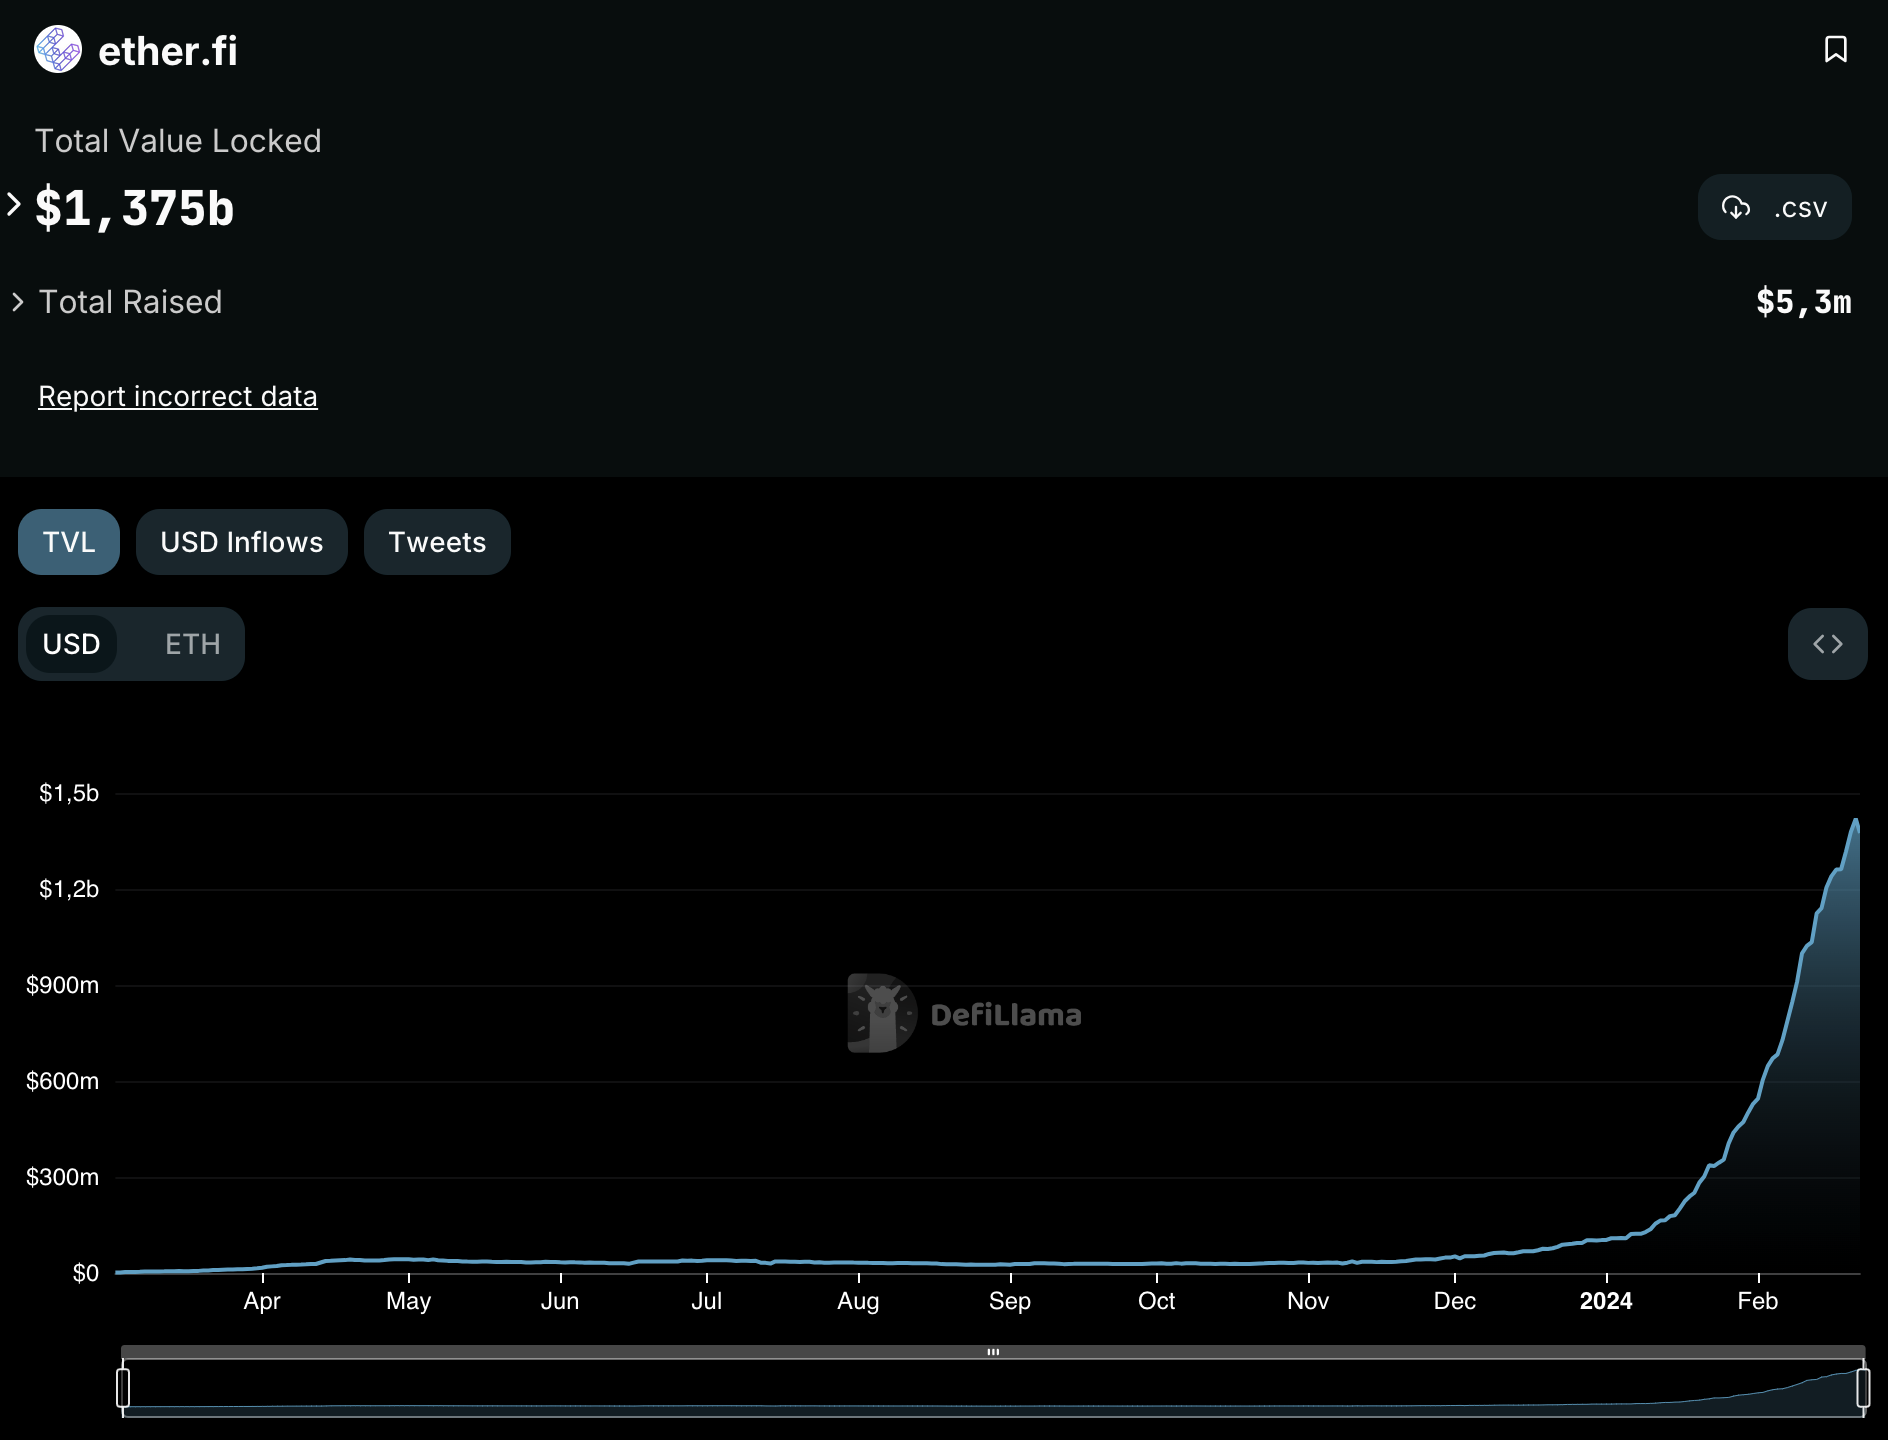1888x1440 pixels.
Task: Select the TVL chart tab
Action: point(69,542)
